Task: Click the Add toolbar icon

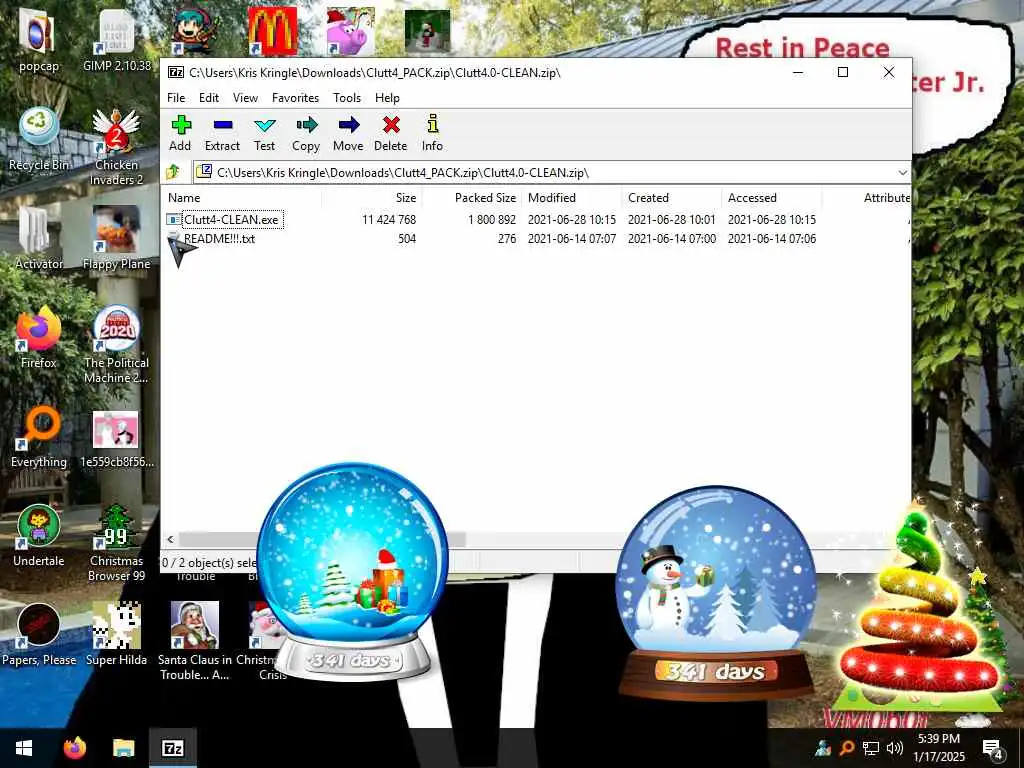Action: tap(181, 133)
